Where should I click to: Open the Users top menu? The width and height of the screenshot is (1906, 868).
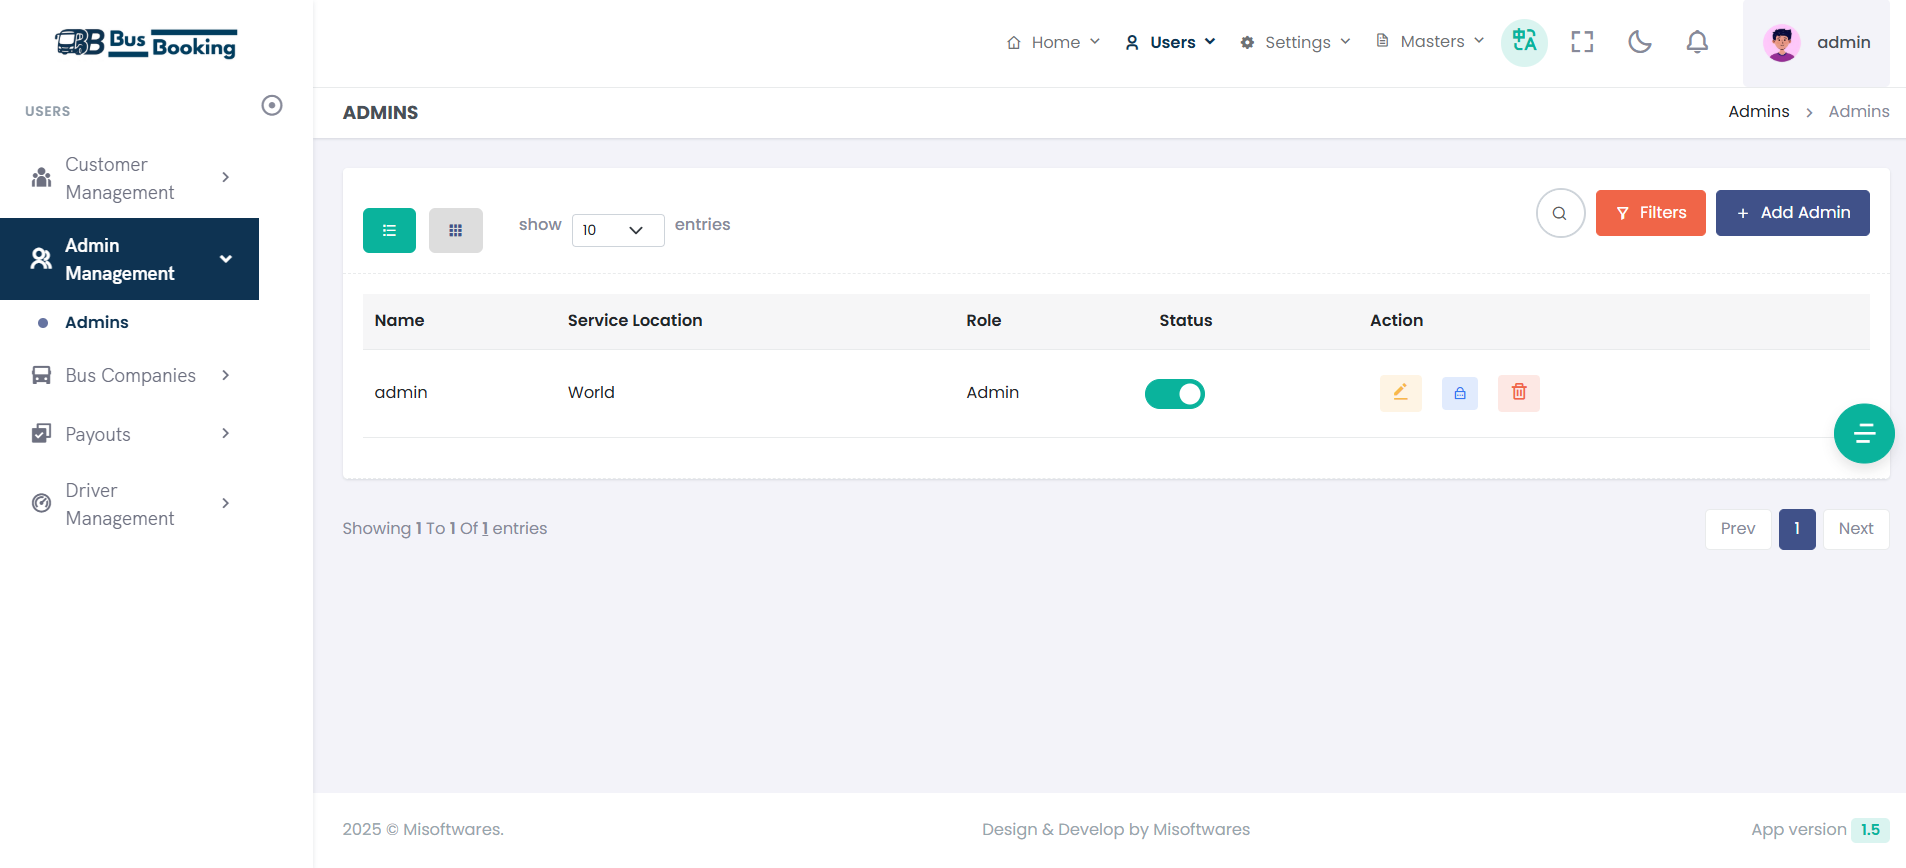[1170, 42]
